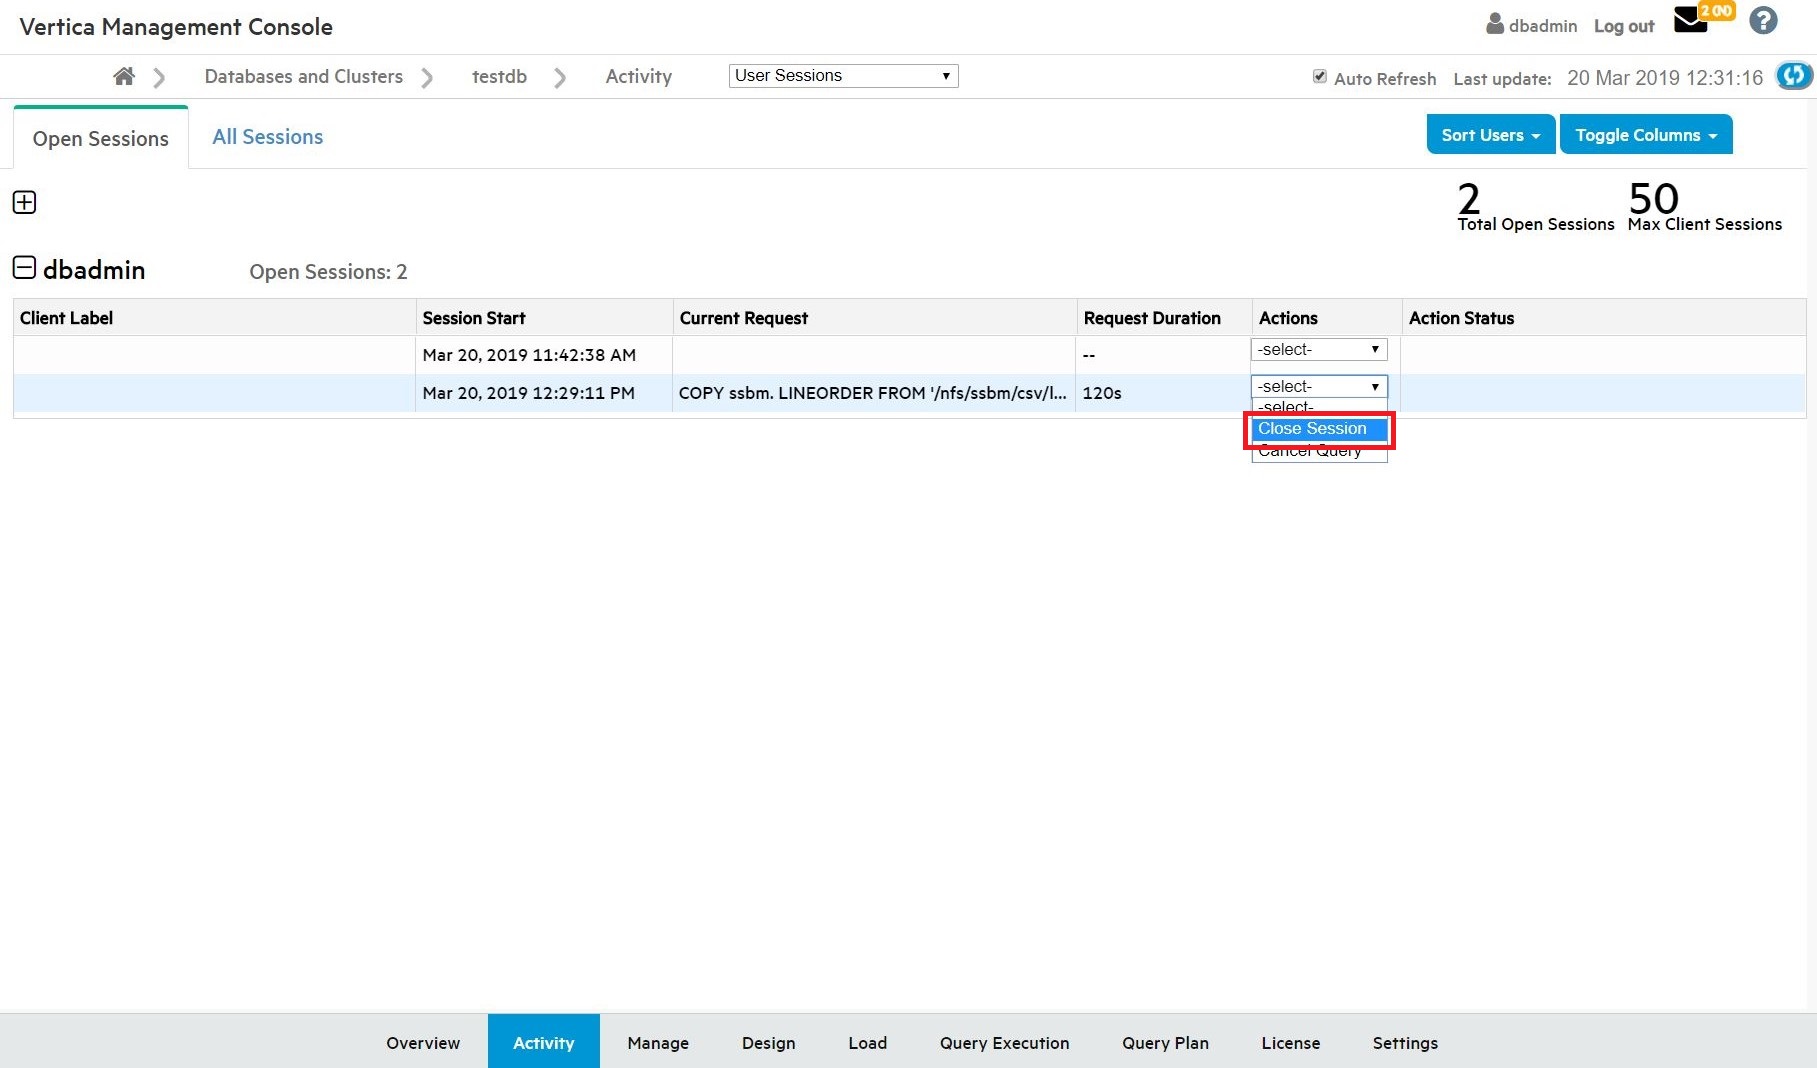The height and width of the screenshot is (1068, 1817).
Task: Navigate to Databases and Clusters breadcrumb
Action: tap(303, 77)
